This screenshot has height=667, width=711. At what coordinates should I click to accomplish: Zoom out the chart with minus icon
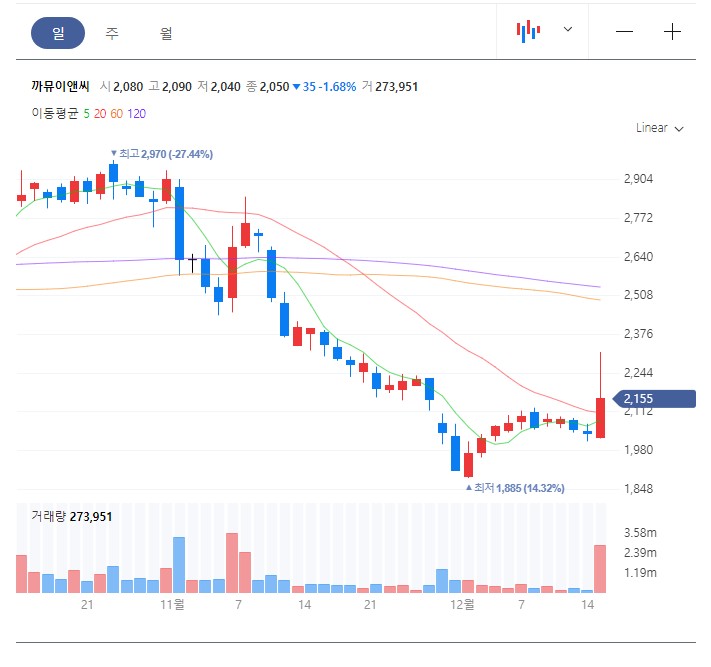point(624,31)
